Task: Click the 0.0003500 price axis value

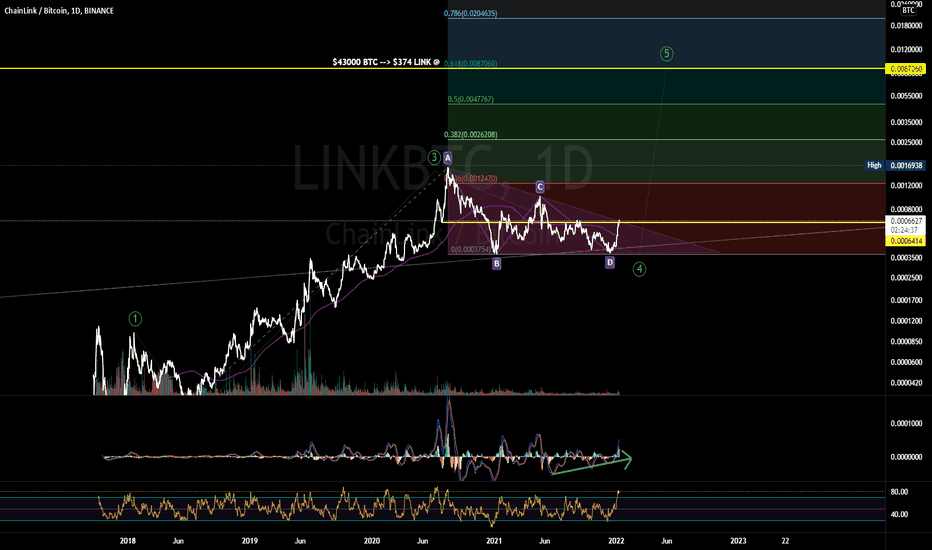Action: click(x=906, y=258)
